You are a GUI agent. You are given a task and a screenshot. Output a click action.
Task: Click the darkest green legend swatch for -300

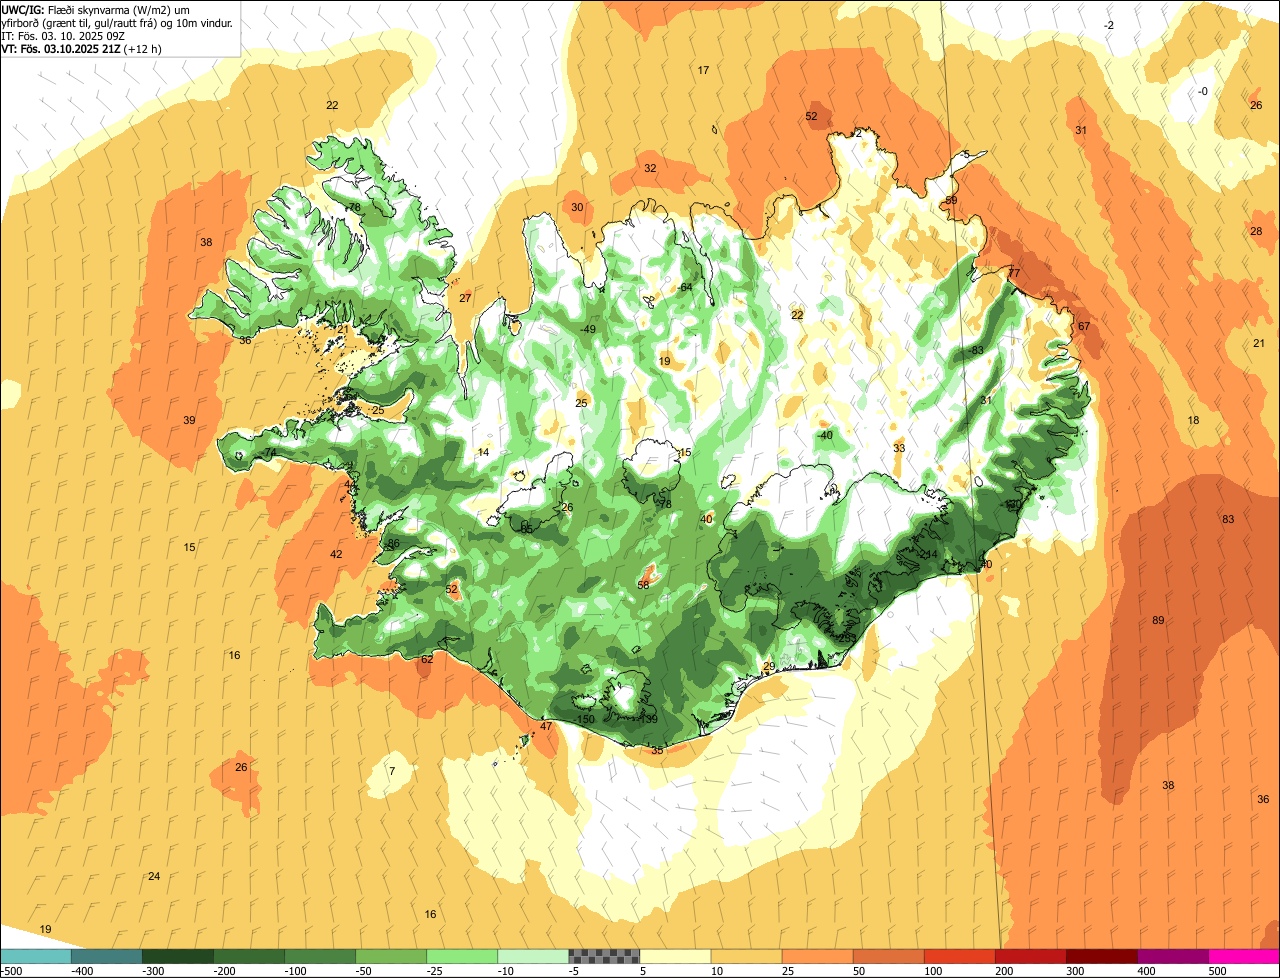coord(178,956)
